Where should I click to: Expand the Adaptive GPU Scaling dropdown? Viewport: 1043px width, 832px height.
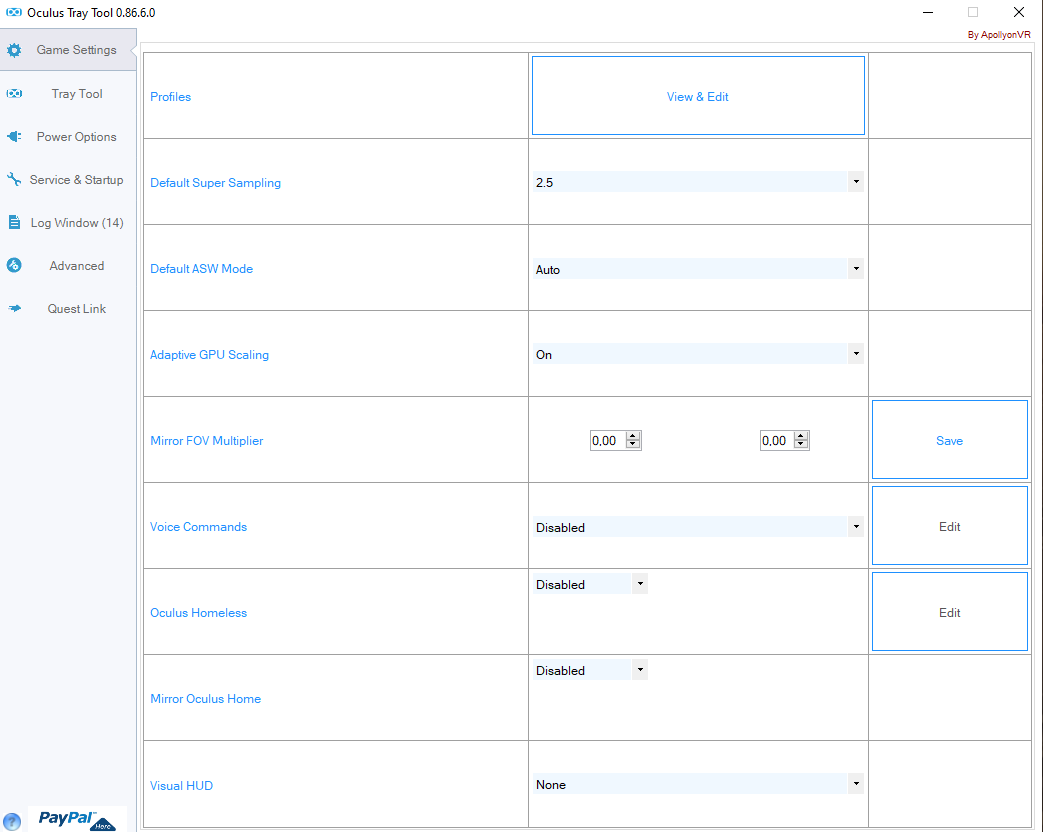pyautogui.click(x=856, y=354)
